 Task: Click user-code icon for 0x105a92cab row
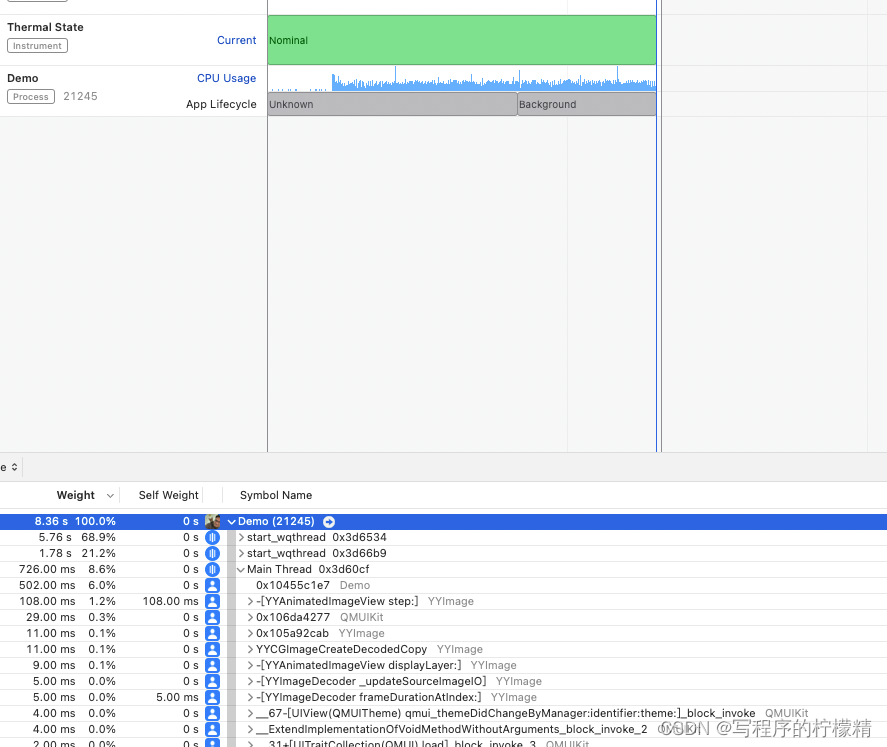pyautogui.click(x=213, y=633)
